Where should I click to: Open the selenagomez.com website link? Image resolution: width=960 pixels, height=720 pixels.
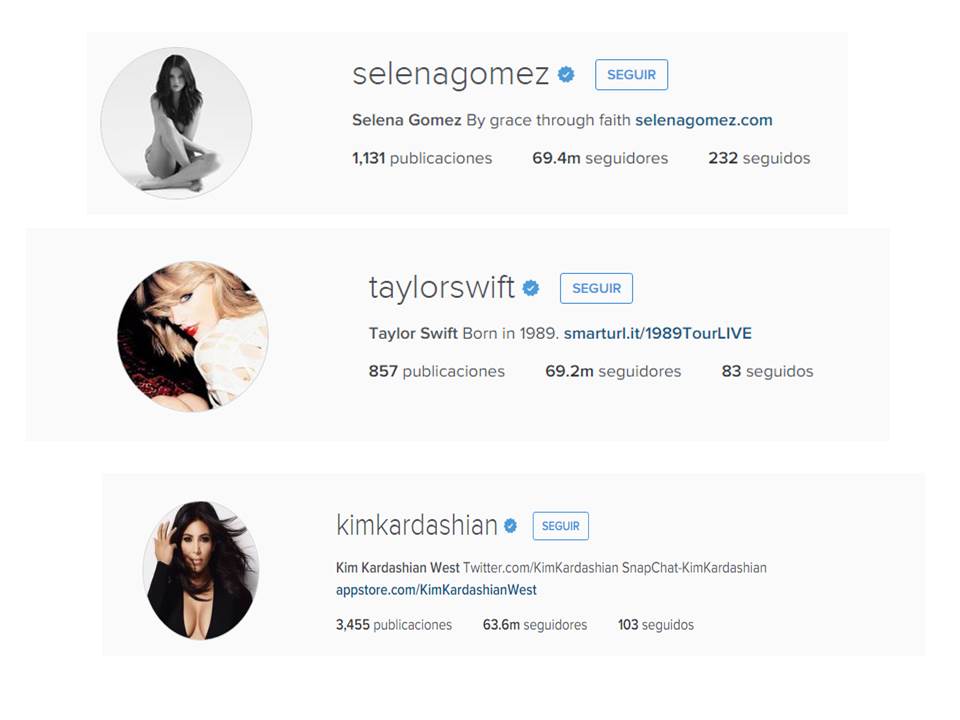click(703, 120)
